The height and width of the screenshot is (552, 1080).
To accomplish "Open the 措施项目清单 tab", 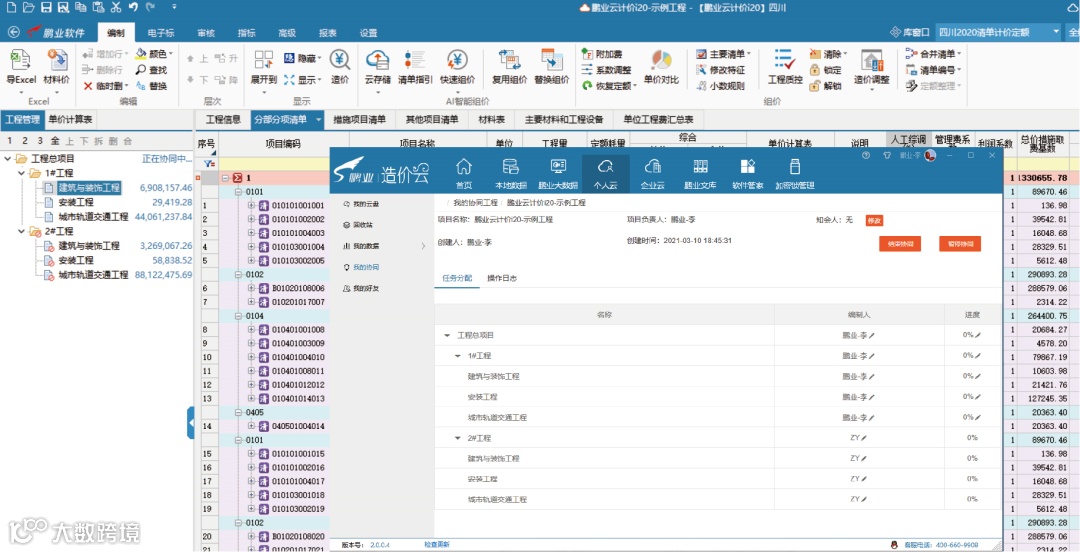I will pyautogui.click(x=359, y=119).
